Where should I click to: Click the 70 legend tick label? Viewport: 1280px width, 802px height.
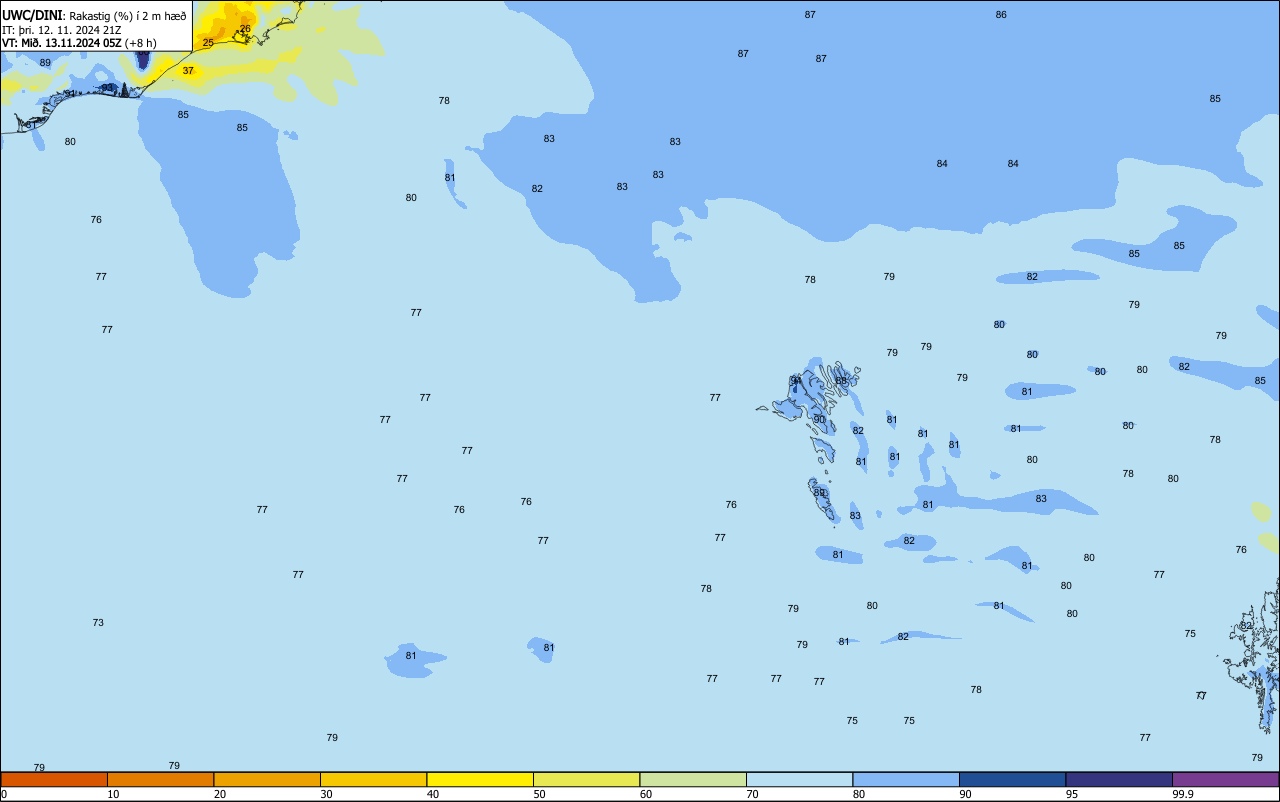tap(752, 794)
